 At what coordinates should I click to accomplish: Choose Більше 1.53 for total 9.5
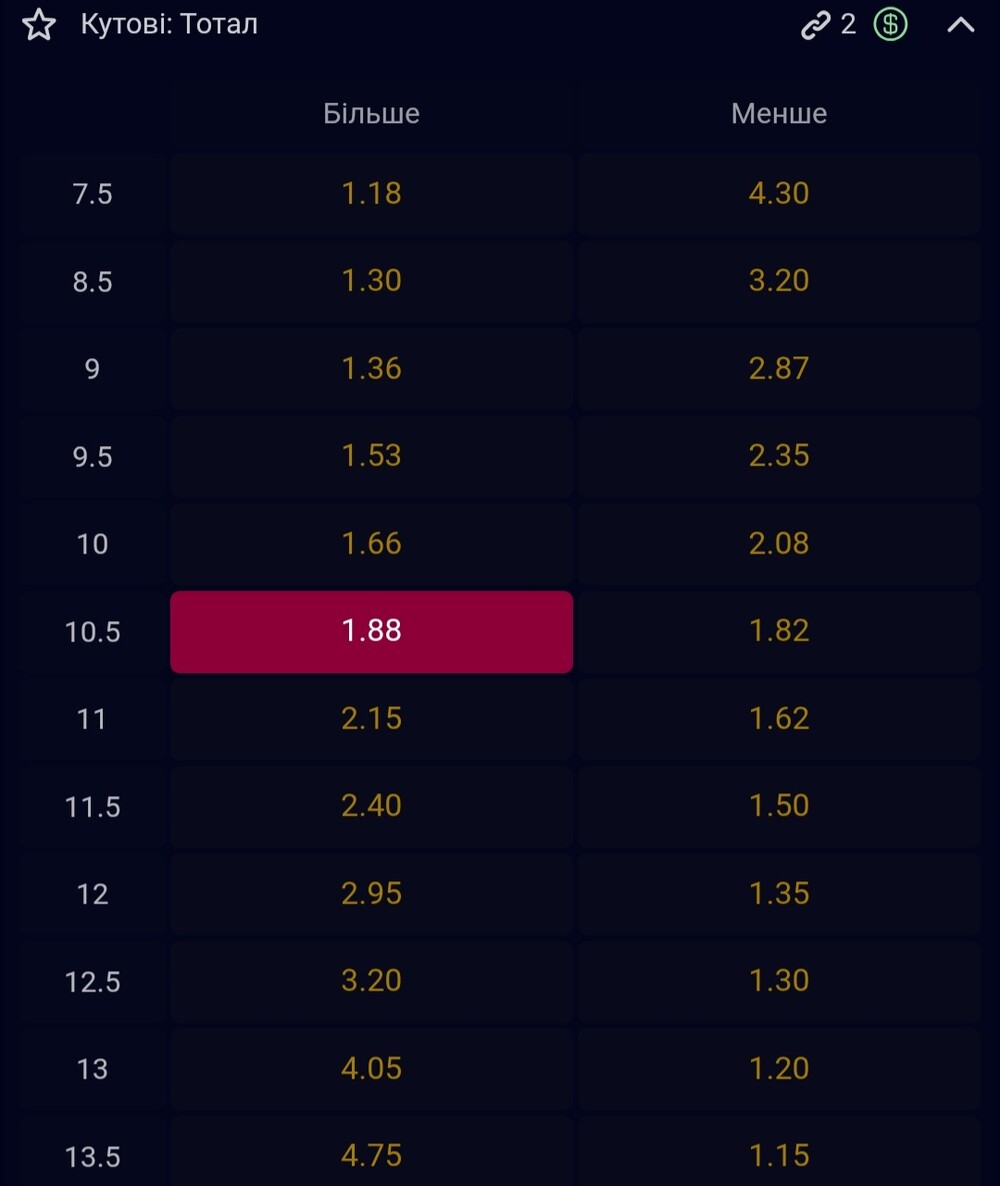point(371,456)
